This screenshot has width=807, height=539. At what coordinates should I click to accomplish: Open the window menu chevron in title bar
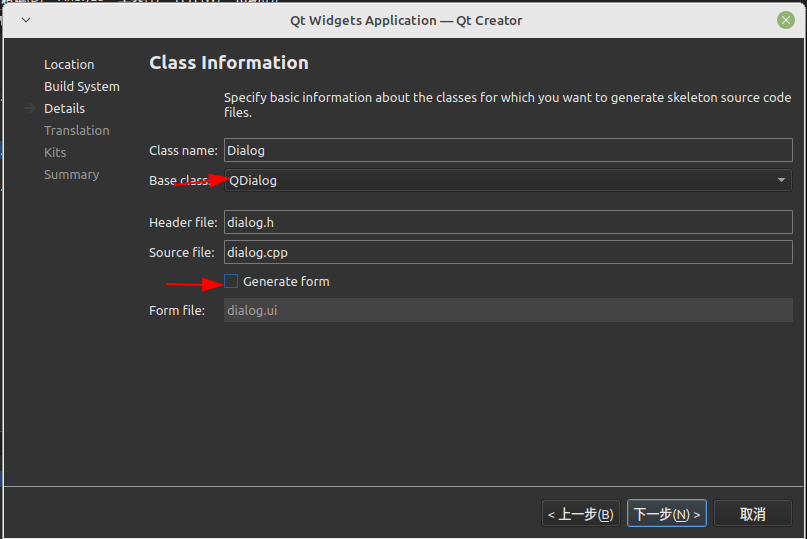25,20
